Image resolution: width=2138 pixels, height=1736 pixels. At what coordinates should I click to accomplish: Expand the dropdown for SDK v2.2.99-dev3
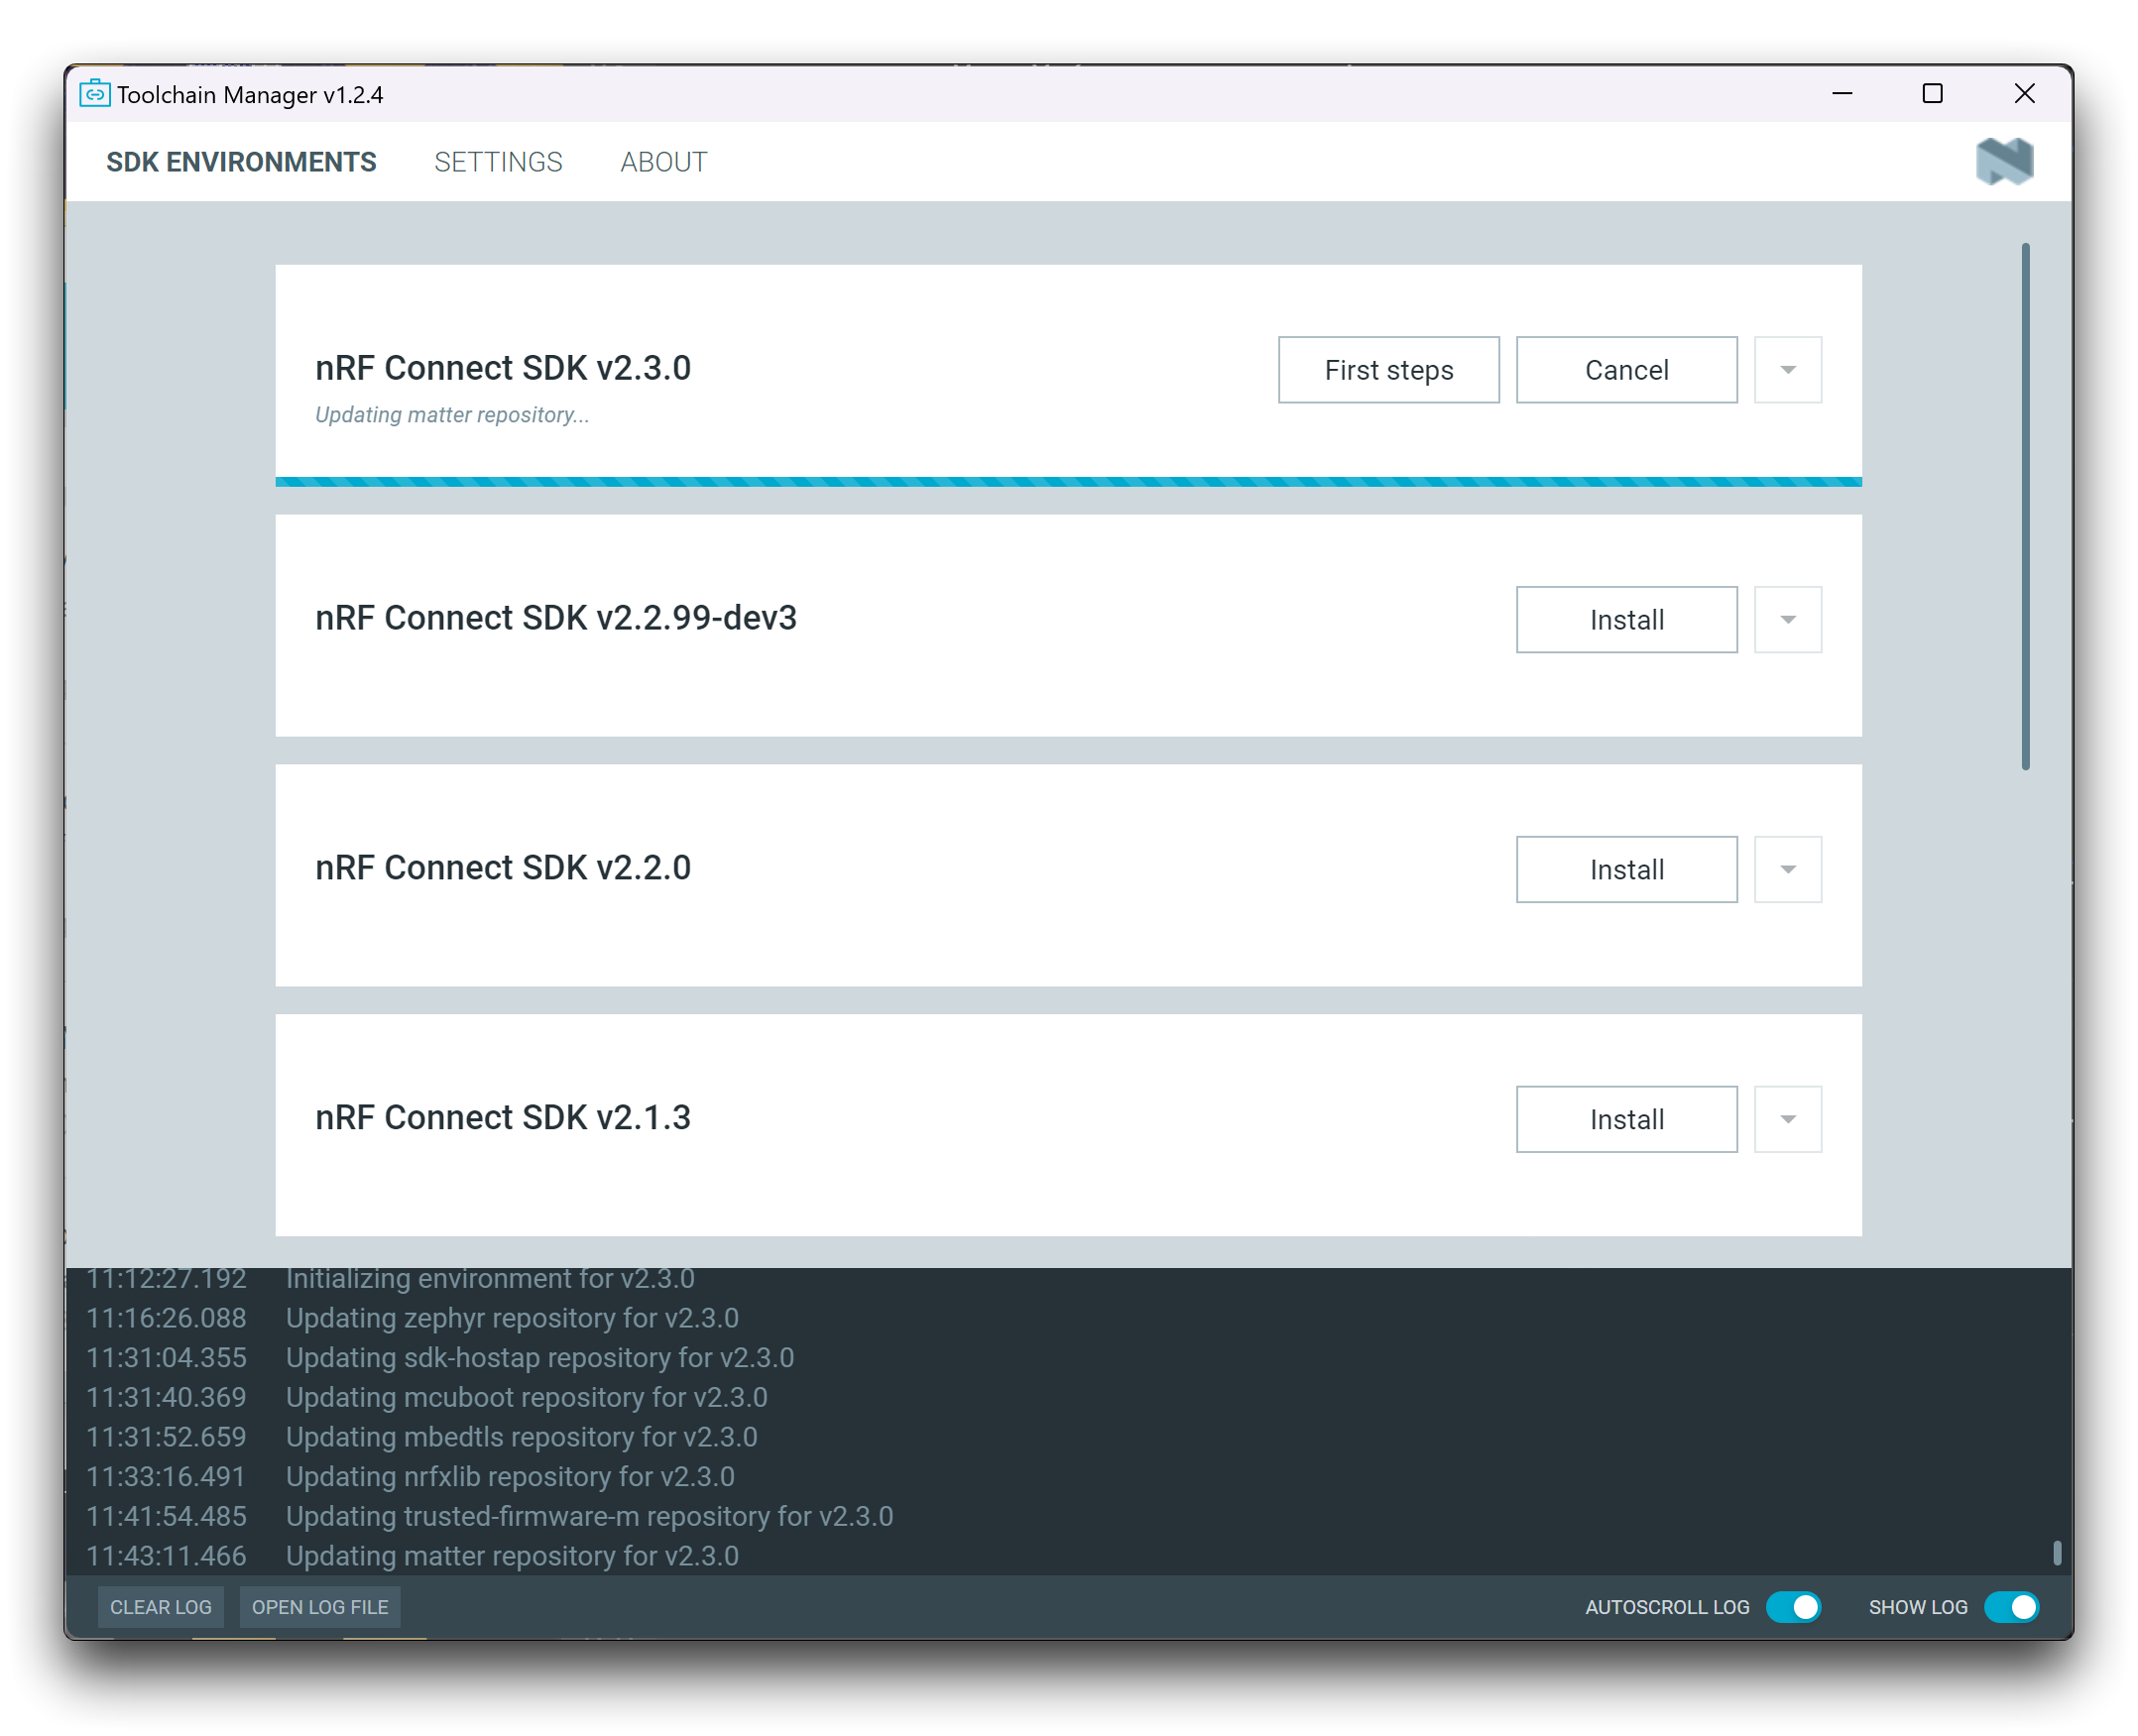click(1787, 620)
